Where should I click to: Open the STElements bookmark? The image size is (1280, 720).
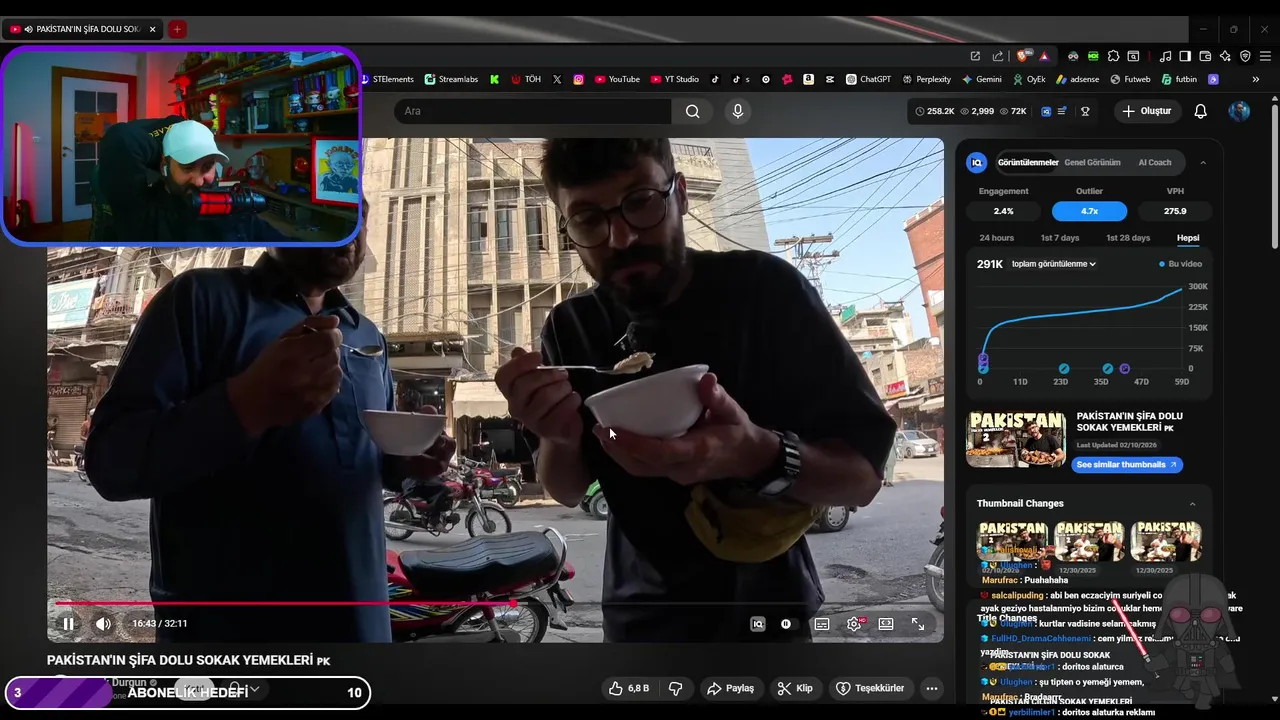[x=386, y=79]
